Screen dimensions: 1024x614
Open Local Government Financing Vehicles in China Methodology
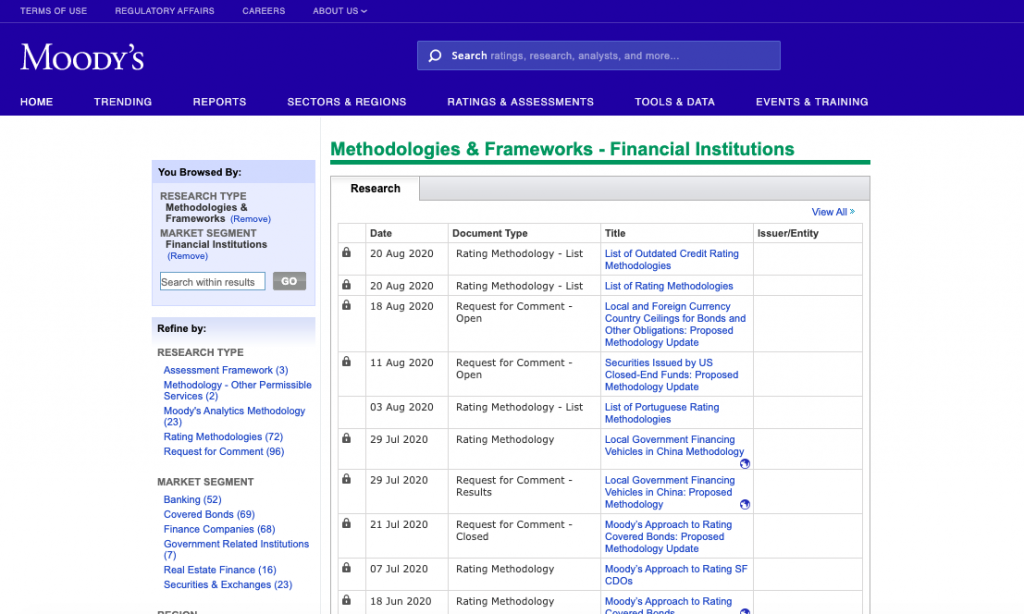pyautogui.click(x=674, y=446)
